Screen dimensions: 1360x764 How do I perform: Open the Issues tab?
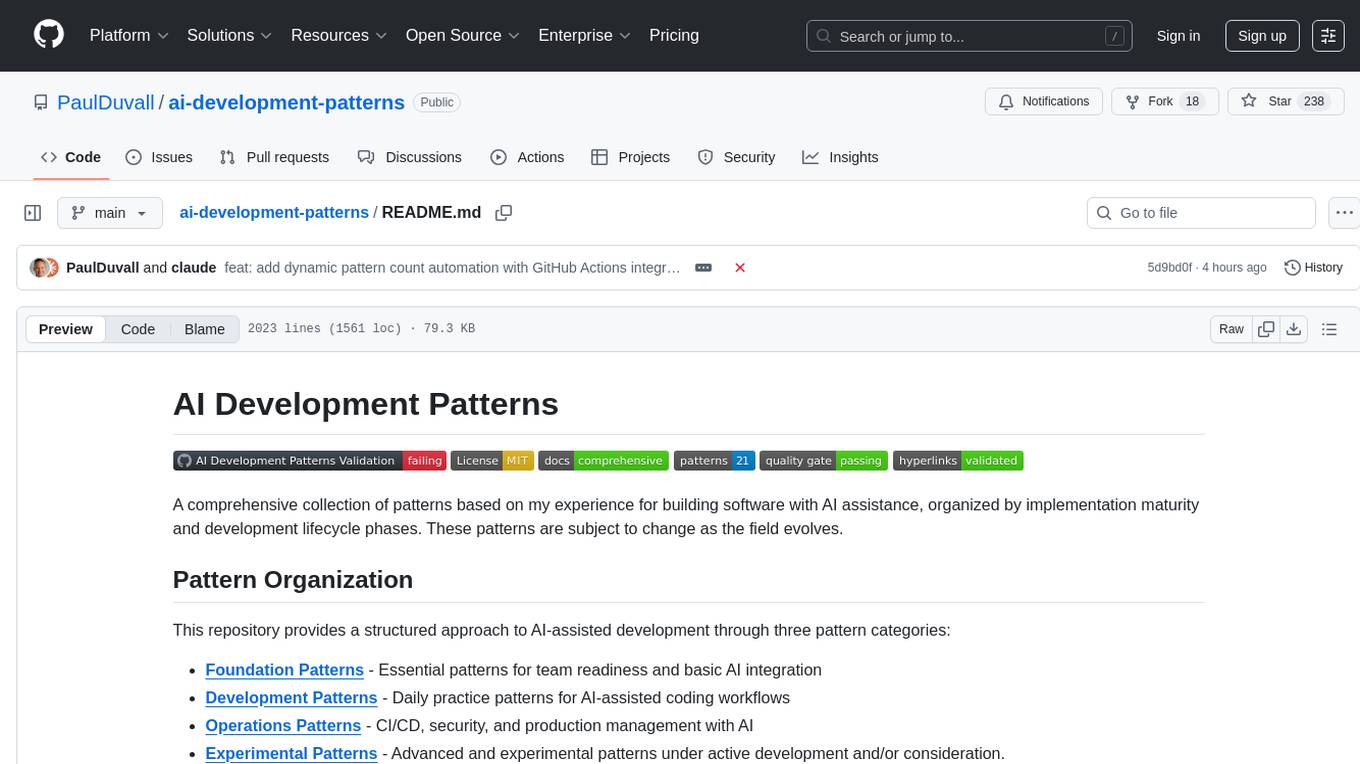159,157
